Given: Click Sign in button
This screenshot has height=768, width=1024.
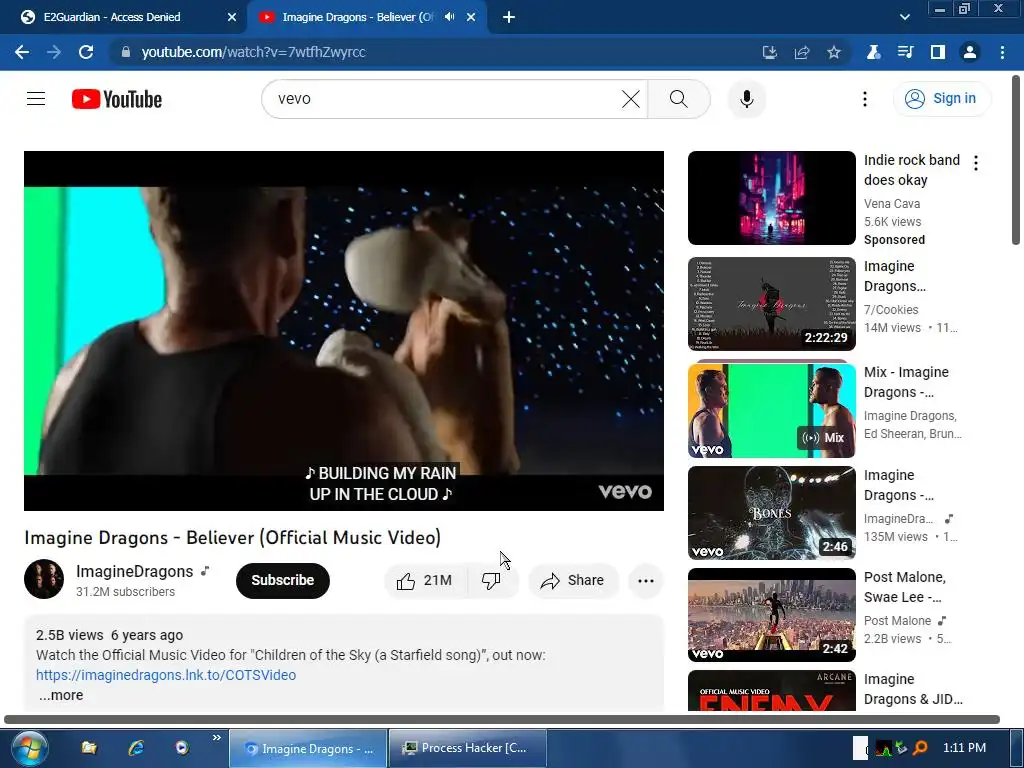Looking at the screenshot, I should click(x=941, y=99).
